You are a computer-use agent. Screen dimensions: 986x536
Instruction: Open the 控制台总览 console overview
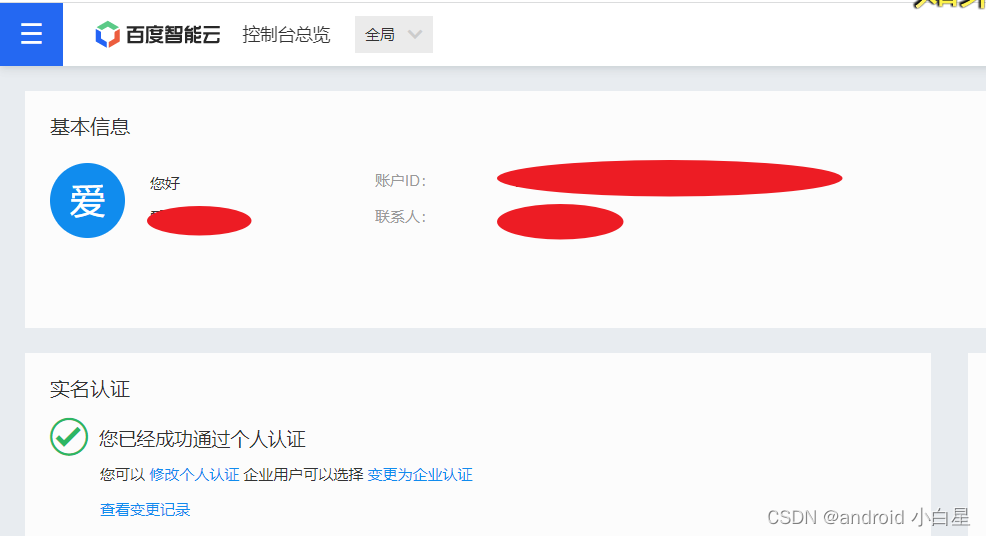(286, 35)
